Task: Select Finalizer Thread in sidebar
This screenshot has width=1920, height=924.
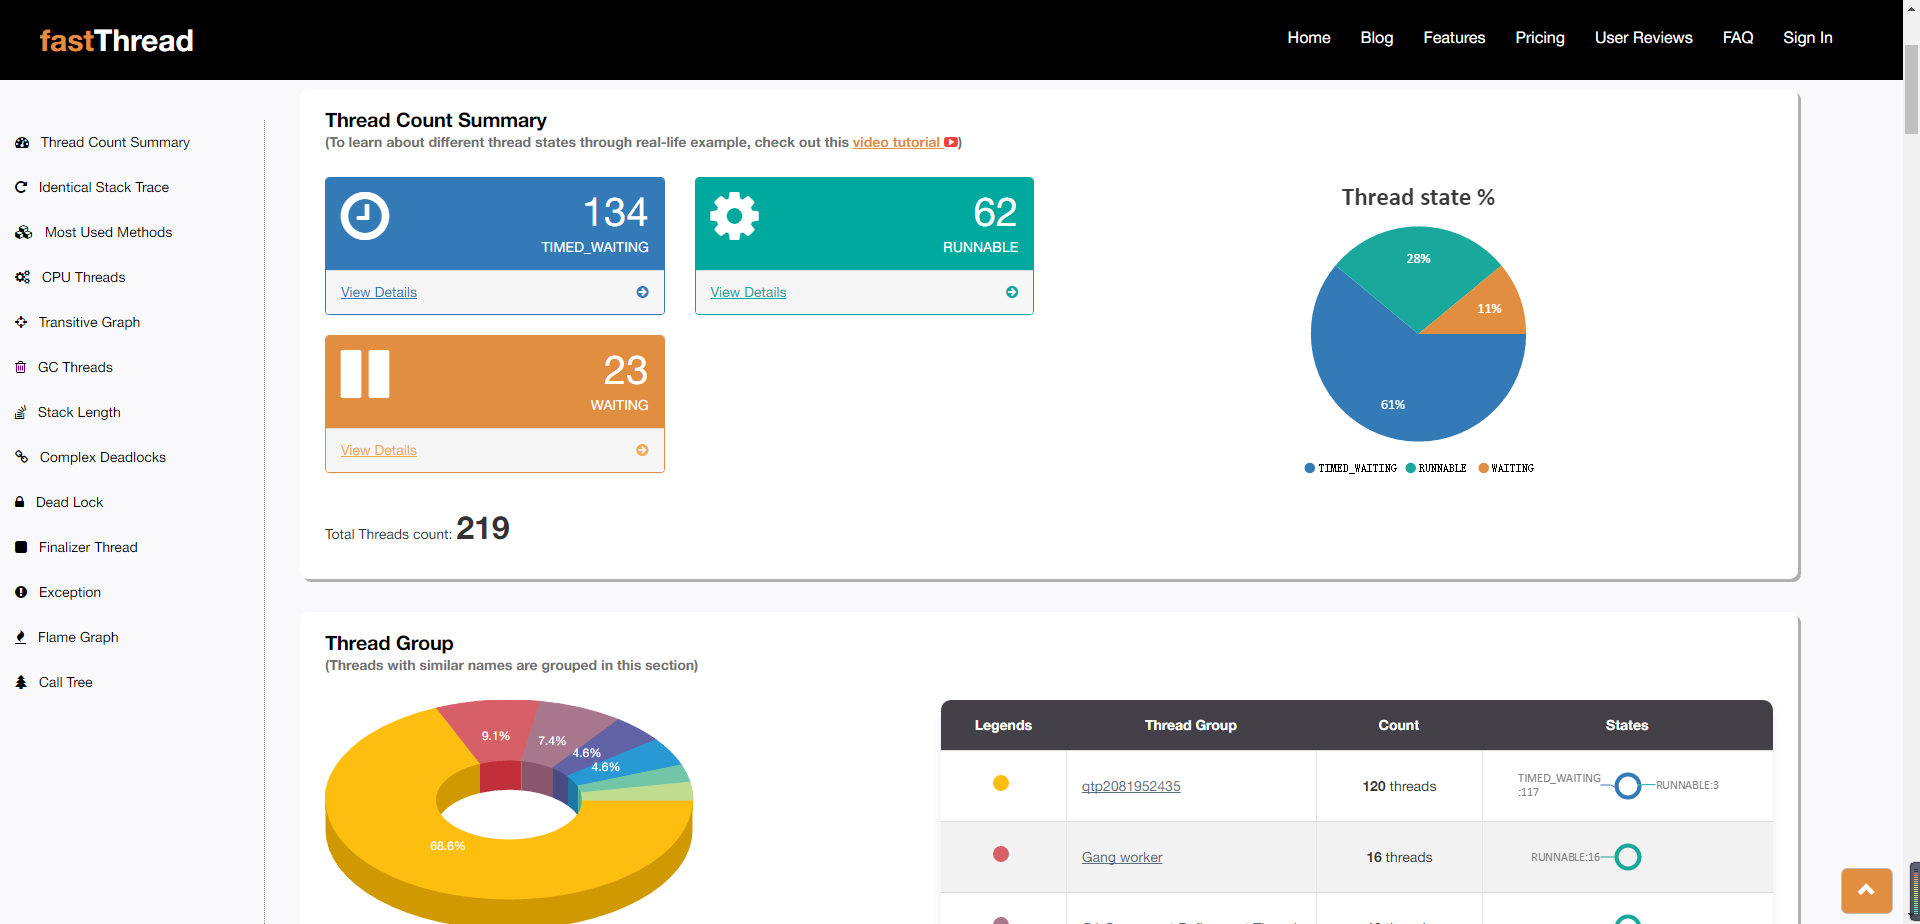Action: tap(88, 547)
